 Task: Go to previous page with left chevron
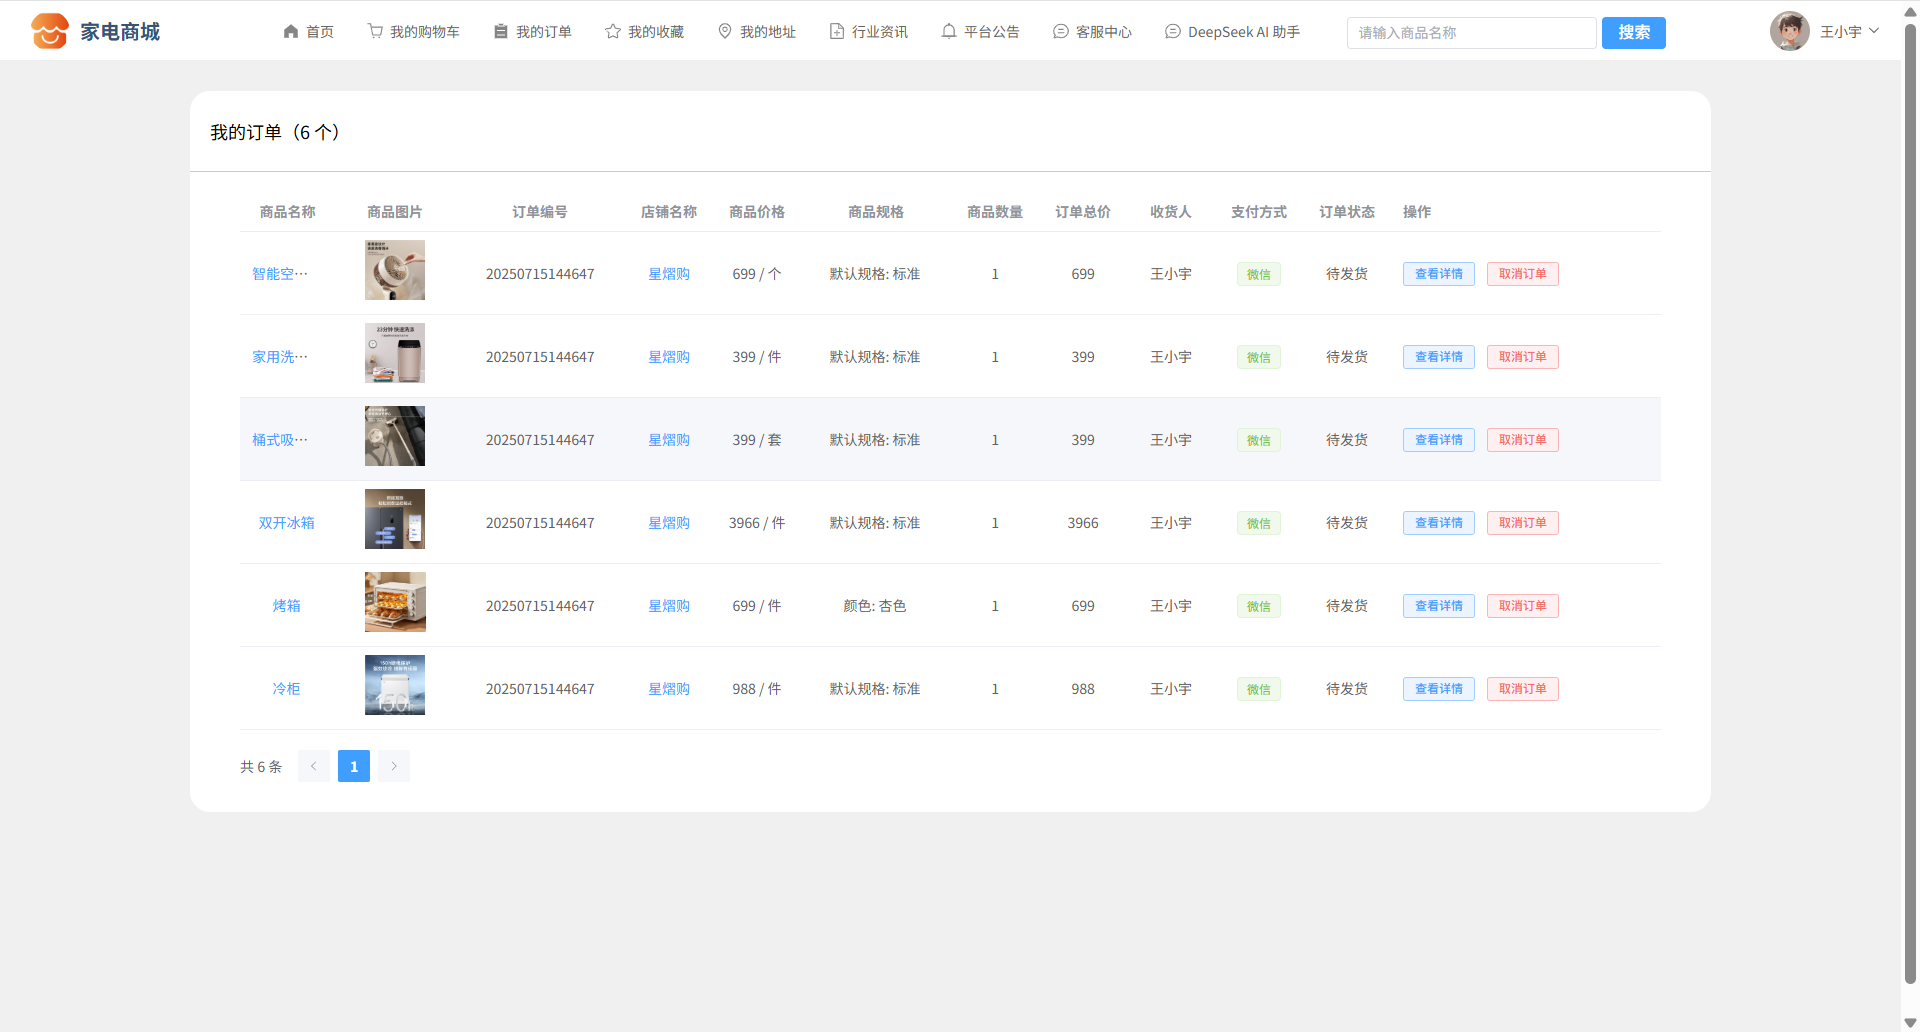pos(313,766)
